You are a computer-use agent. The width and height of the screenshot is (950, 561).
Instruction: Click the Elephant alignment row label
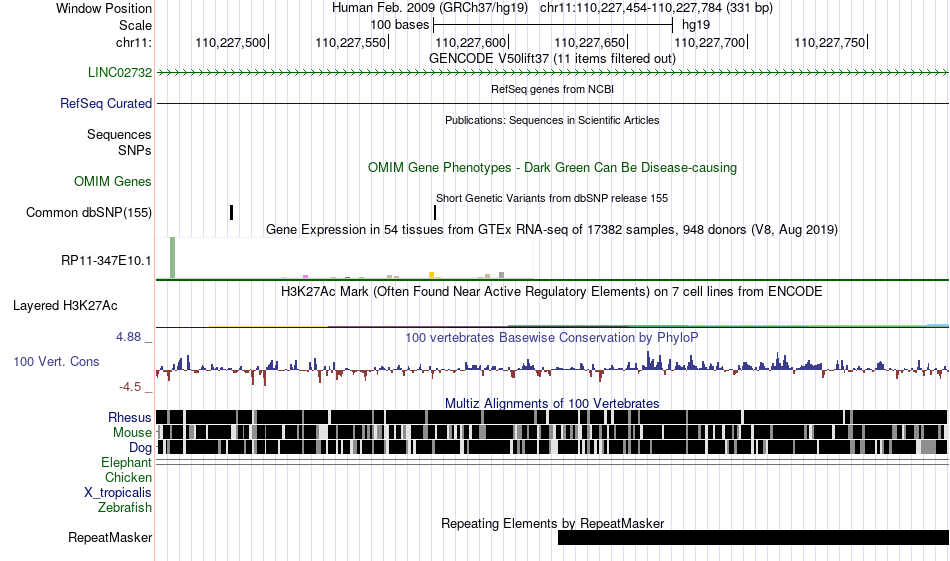click(x=127, y=463)
